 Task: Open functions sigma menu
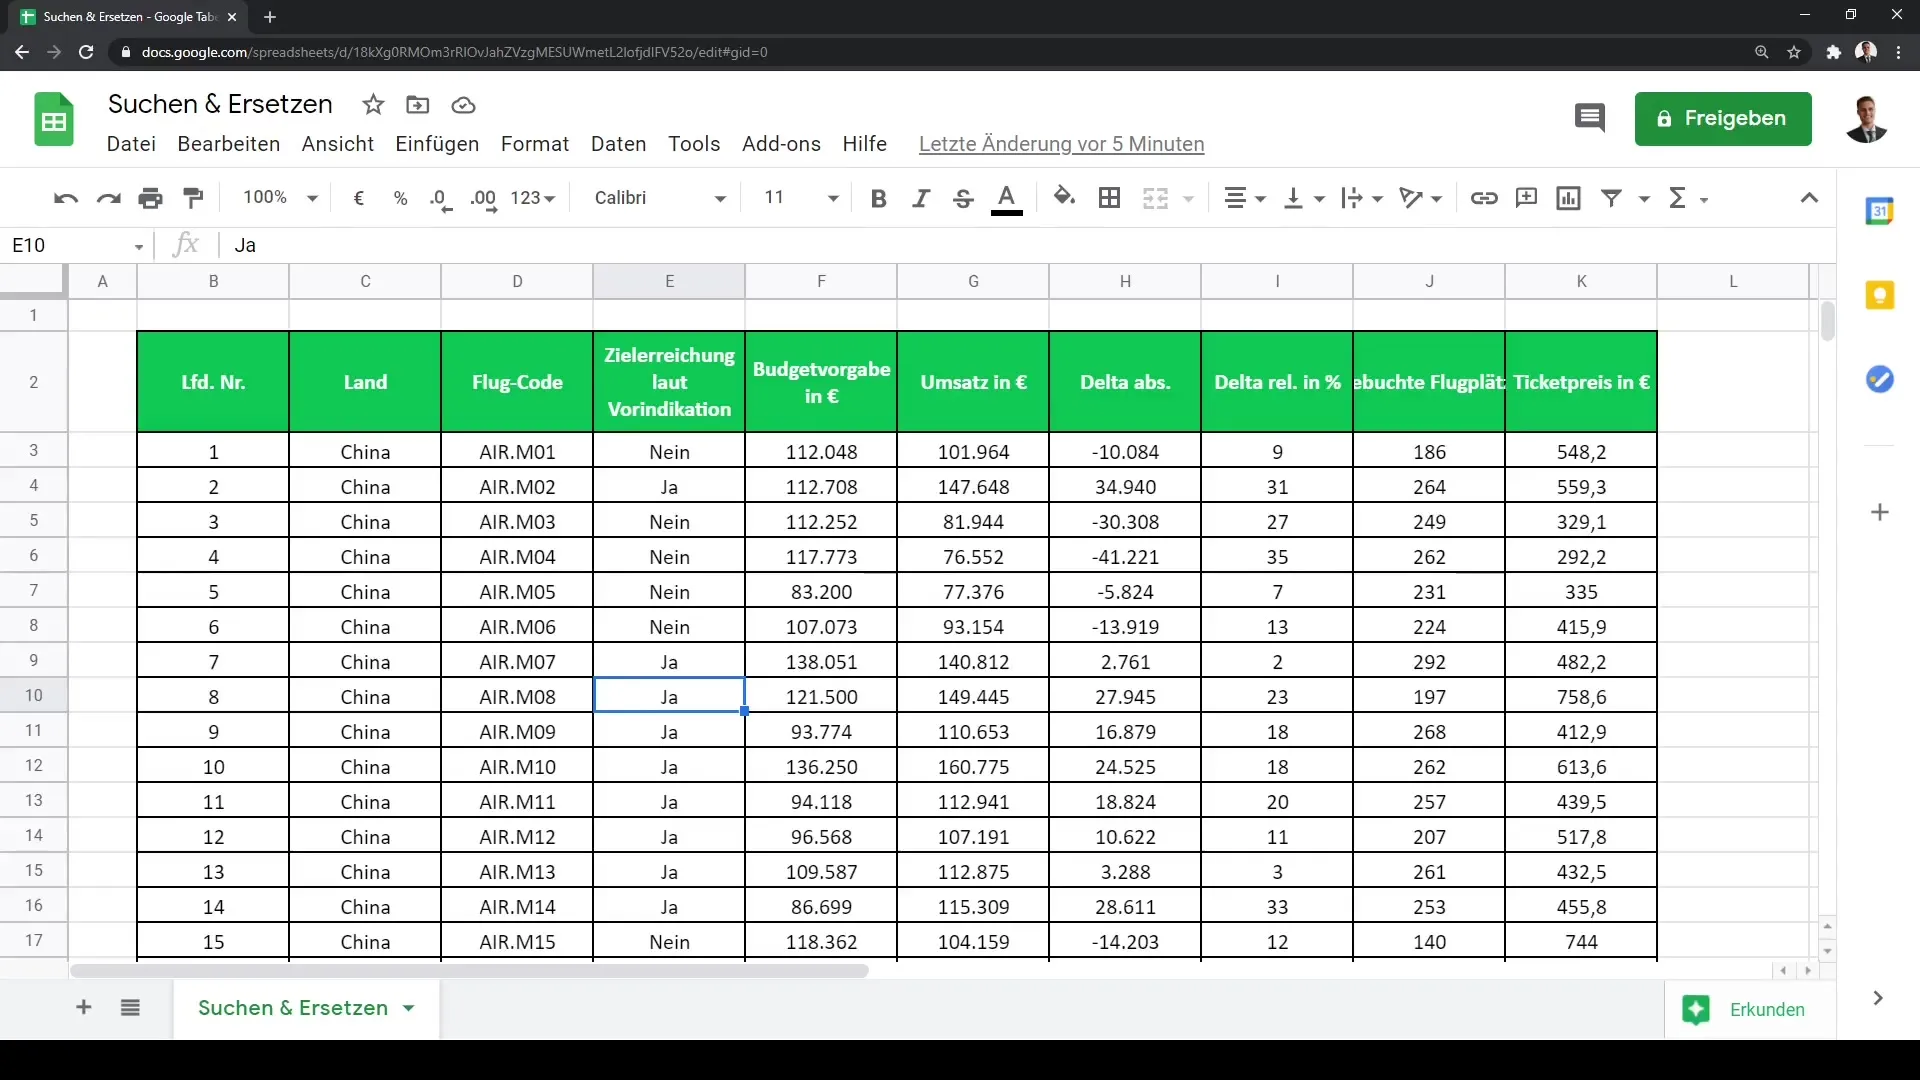(x=1687, y=198)
